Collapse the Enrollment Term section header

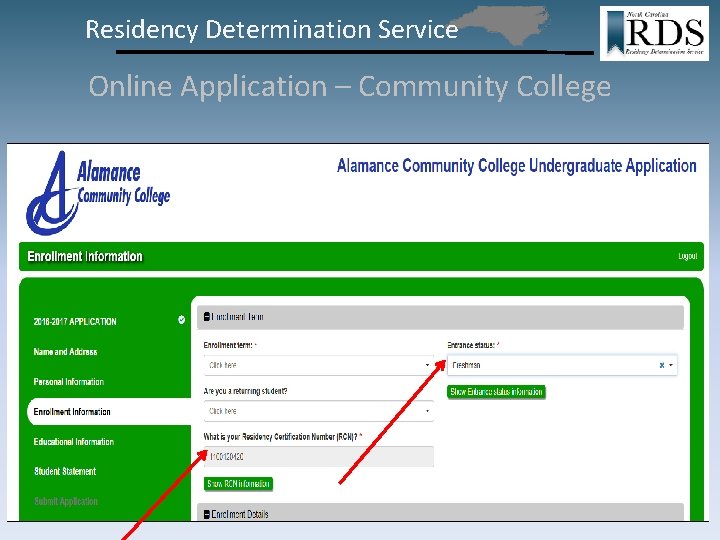[440, 317]
